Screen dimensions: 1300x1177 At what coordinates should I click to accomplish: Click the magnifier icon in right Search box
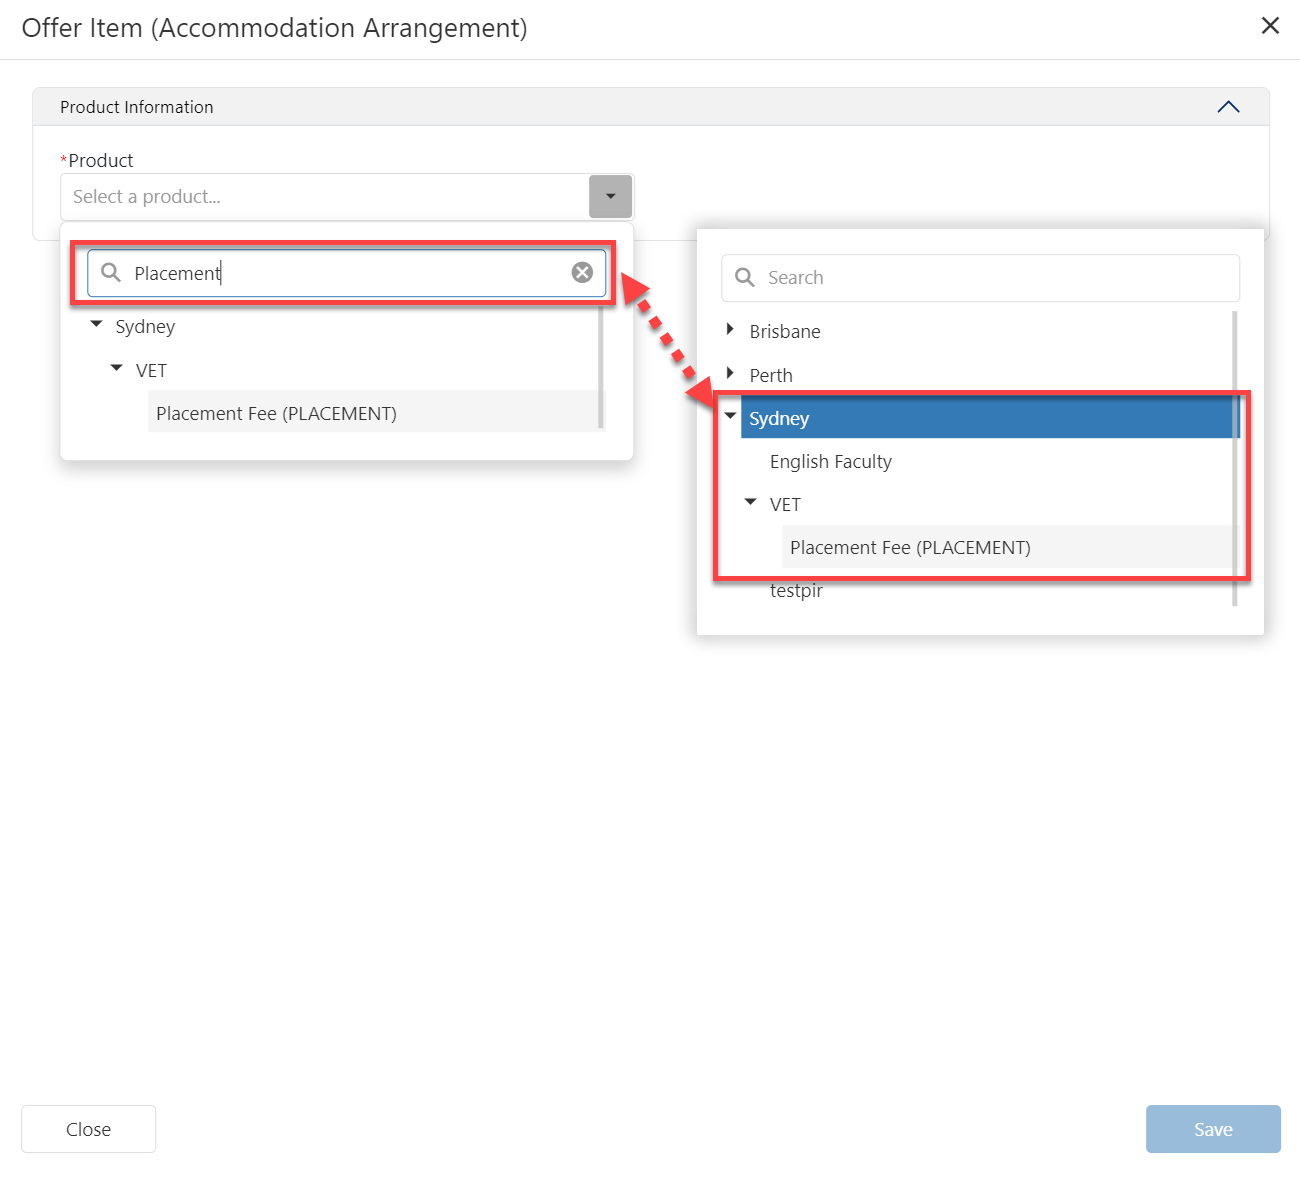tap(744, 277)
